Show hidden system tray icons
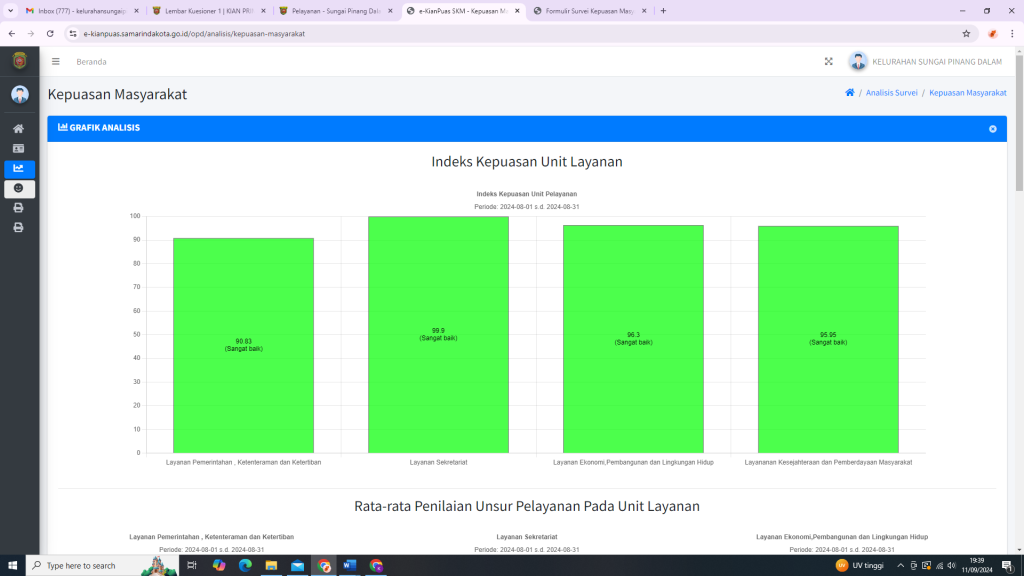 (x=901, y=566)
